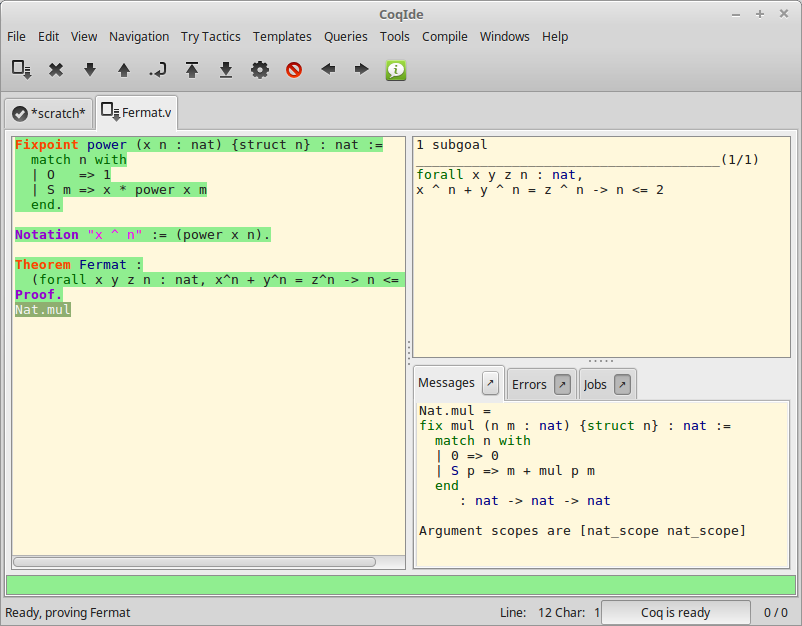This screenshot has height=626, width=802.
Task: Jump to start of script with top-arrow icon
Action: (x=192, y=70)
